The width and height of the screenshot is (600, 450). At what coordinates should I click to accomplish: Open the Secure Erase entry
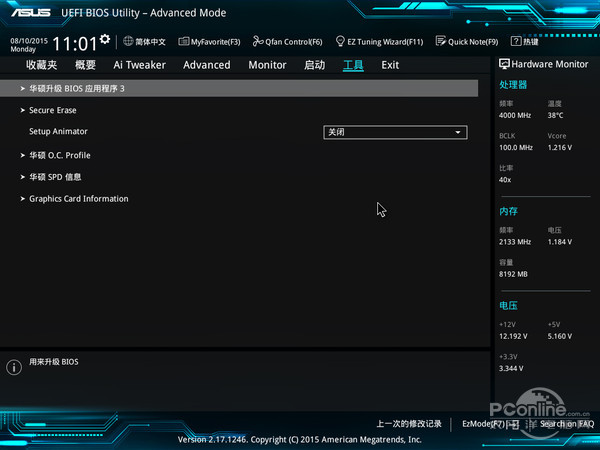tap(53, 110)
